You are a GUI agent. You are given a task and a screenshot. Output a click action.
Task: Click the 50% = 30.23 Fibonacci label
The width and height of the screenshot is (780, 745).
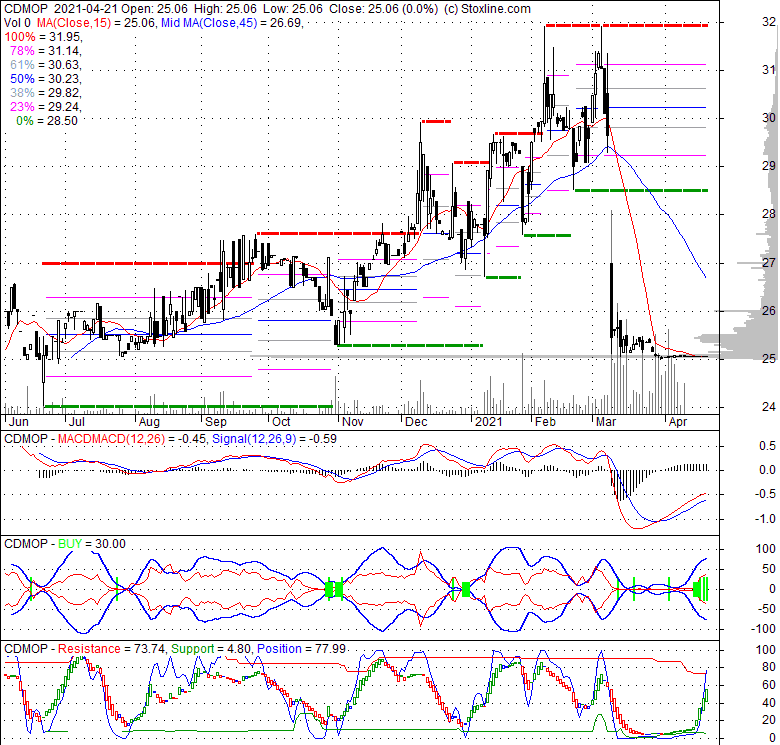(45, 79)
